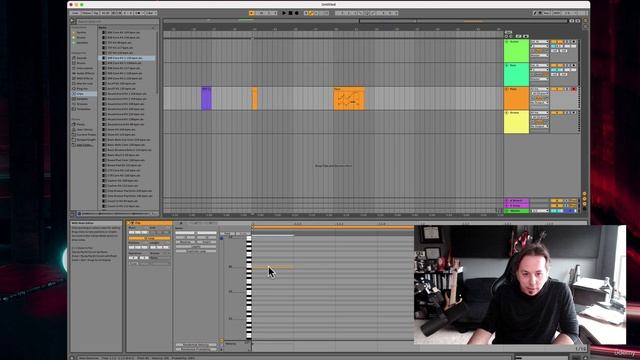The width and height of the screenshot is (640, 360).
Task: Click the orange Clip title bar in clip view
Action: point(149,223)
